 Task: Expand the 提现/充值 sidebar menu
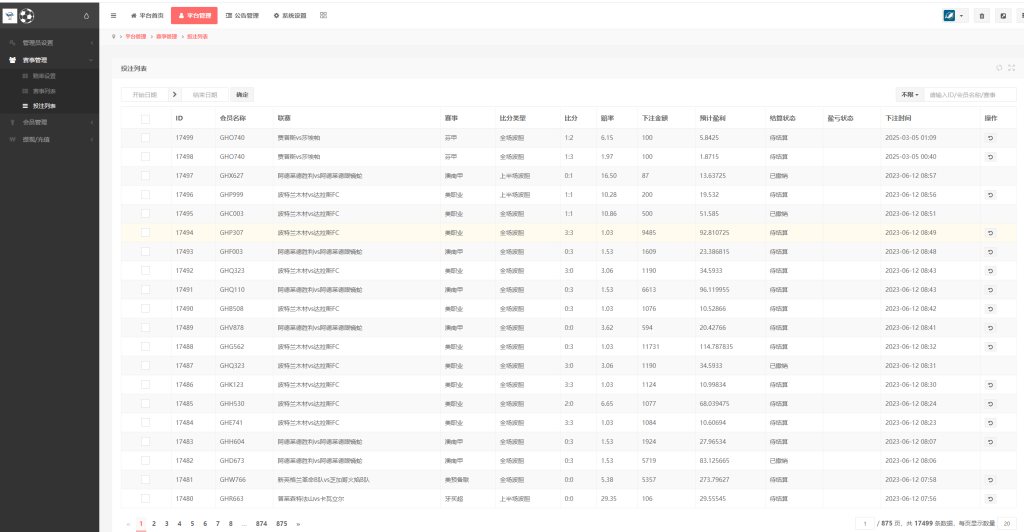(x=50, y=139)
